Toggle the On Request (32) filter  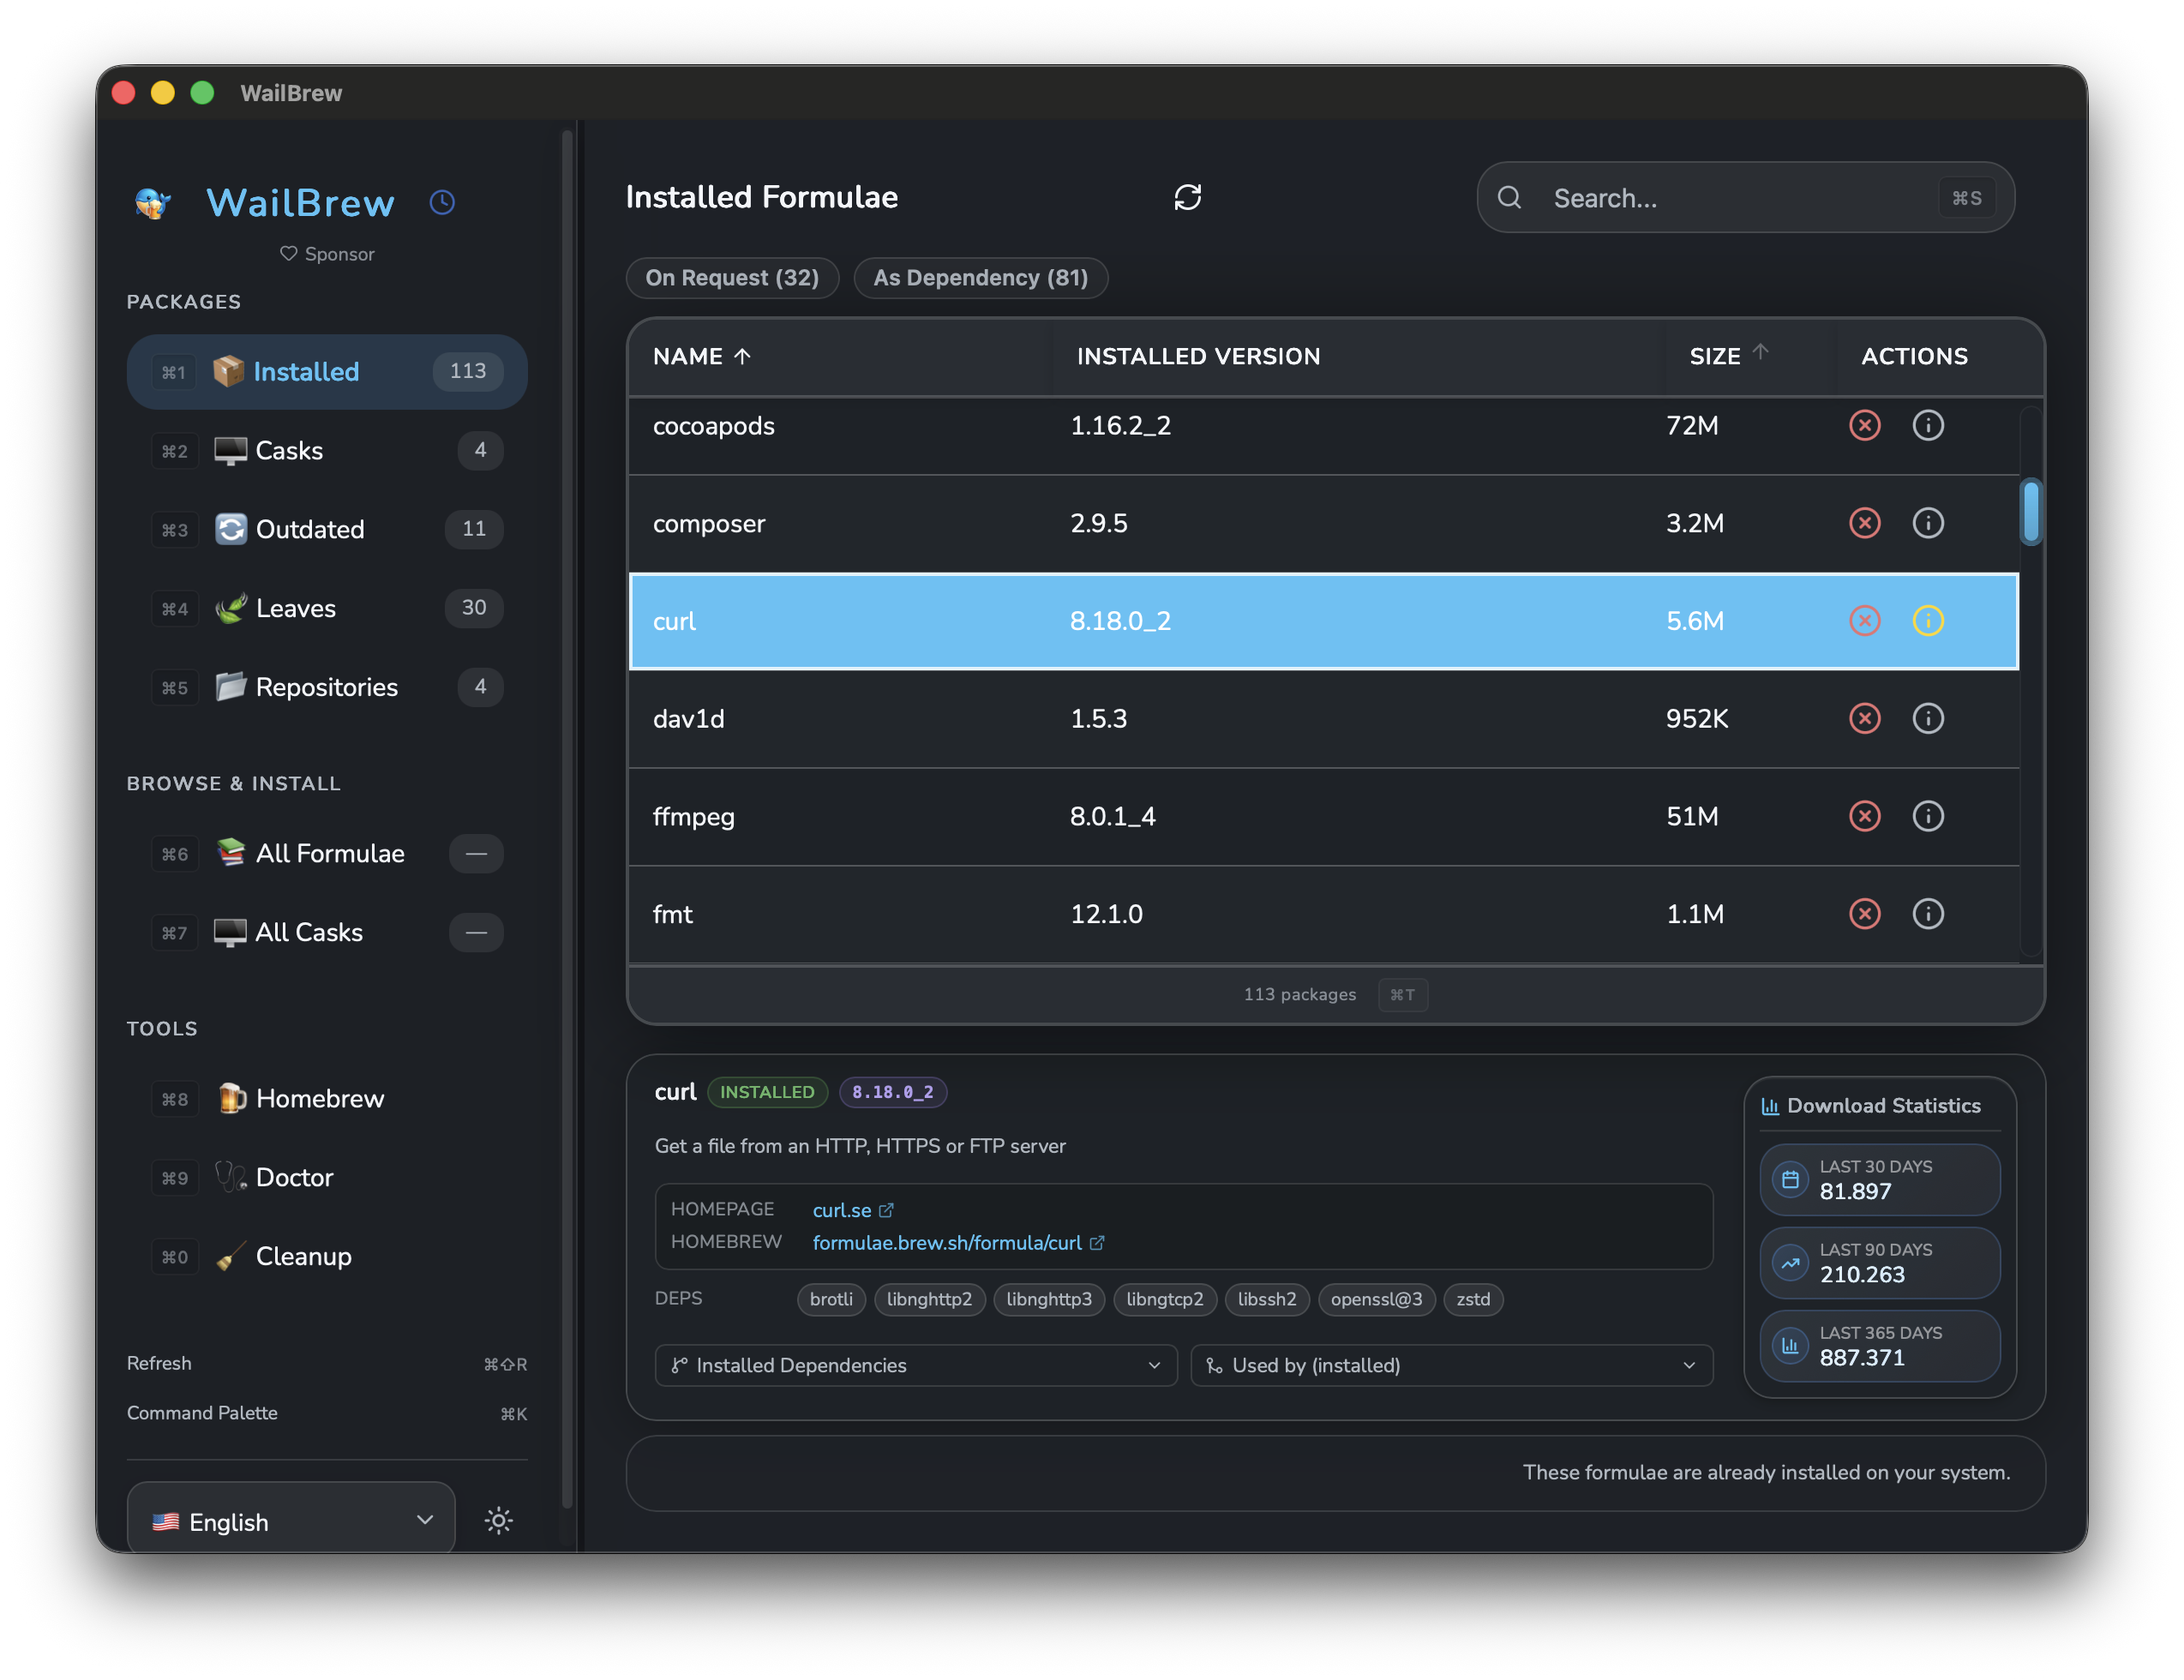(x=732, y=278)
